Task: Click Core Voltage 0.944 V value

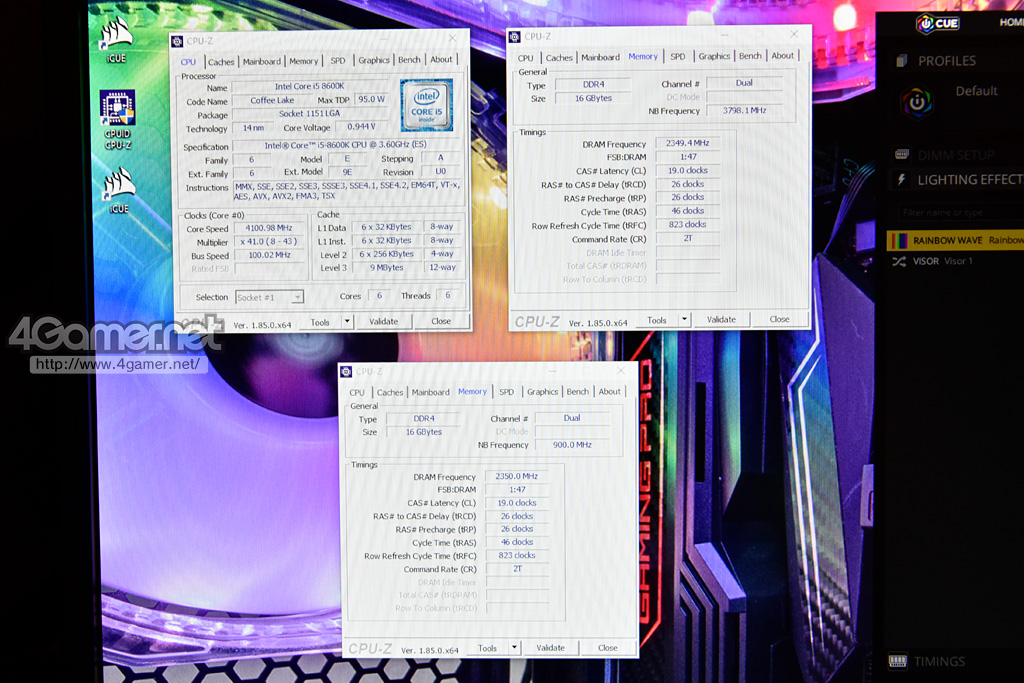Action: point(361,127)
